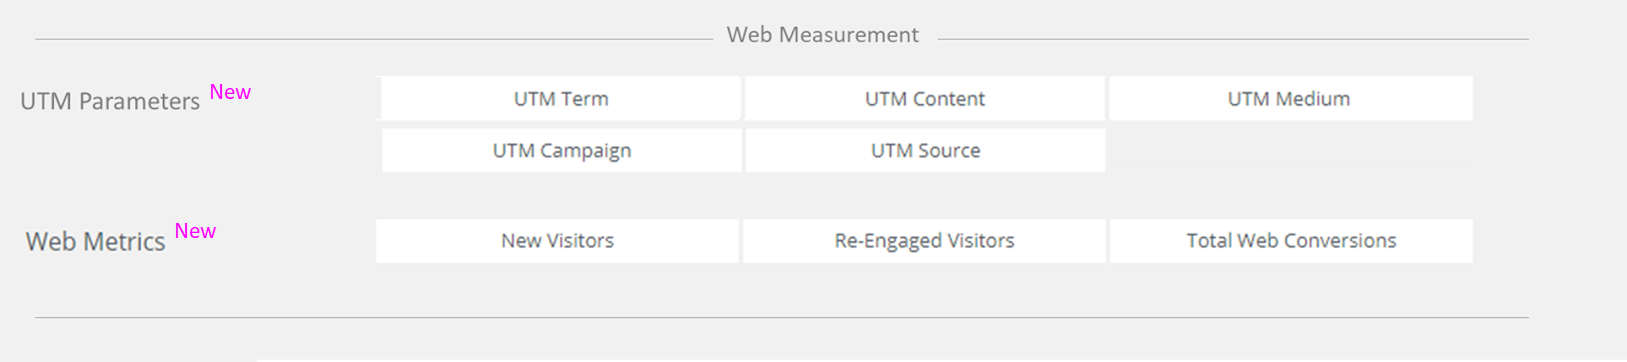Click empty slot beside UTM Source

[x=1291, y=151]
